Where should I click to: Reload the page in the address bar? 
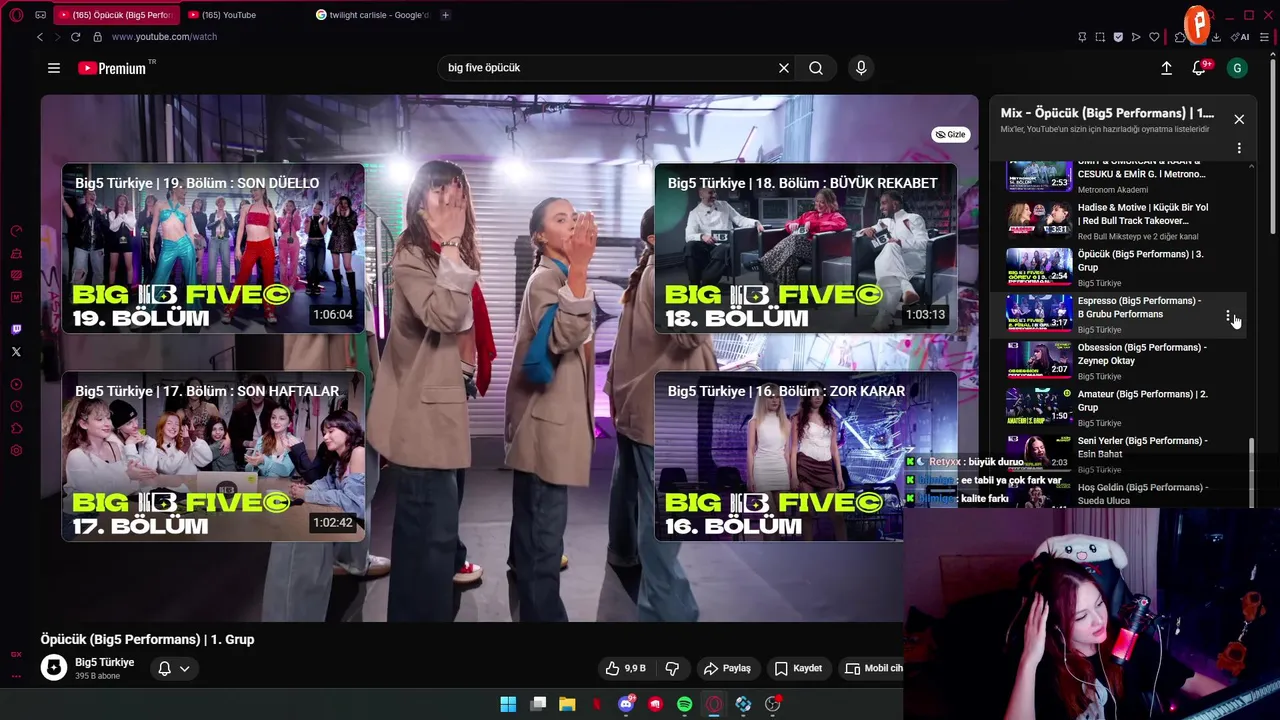pos(75,37)
